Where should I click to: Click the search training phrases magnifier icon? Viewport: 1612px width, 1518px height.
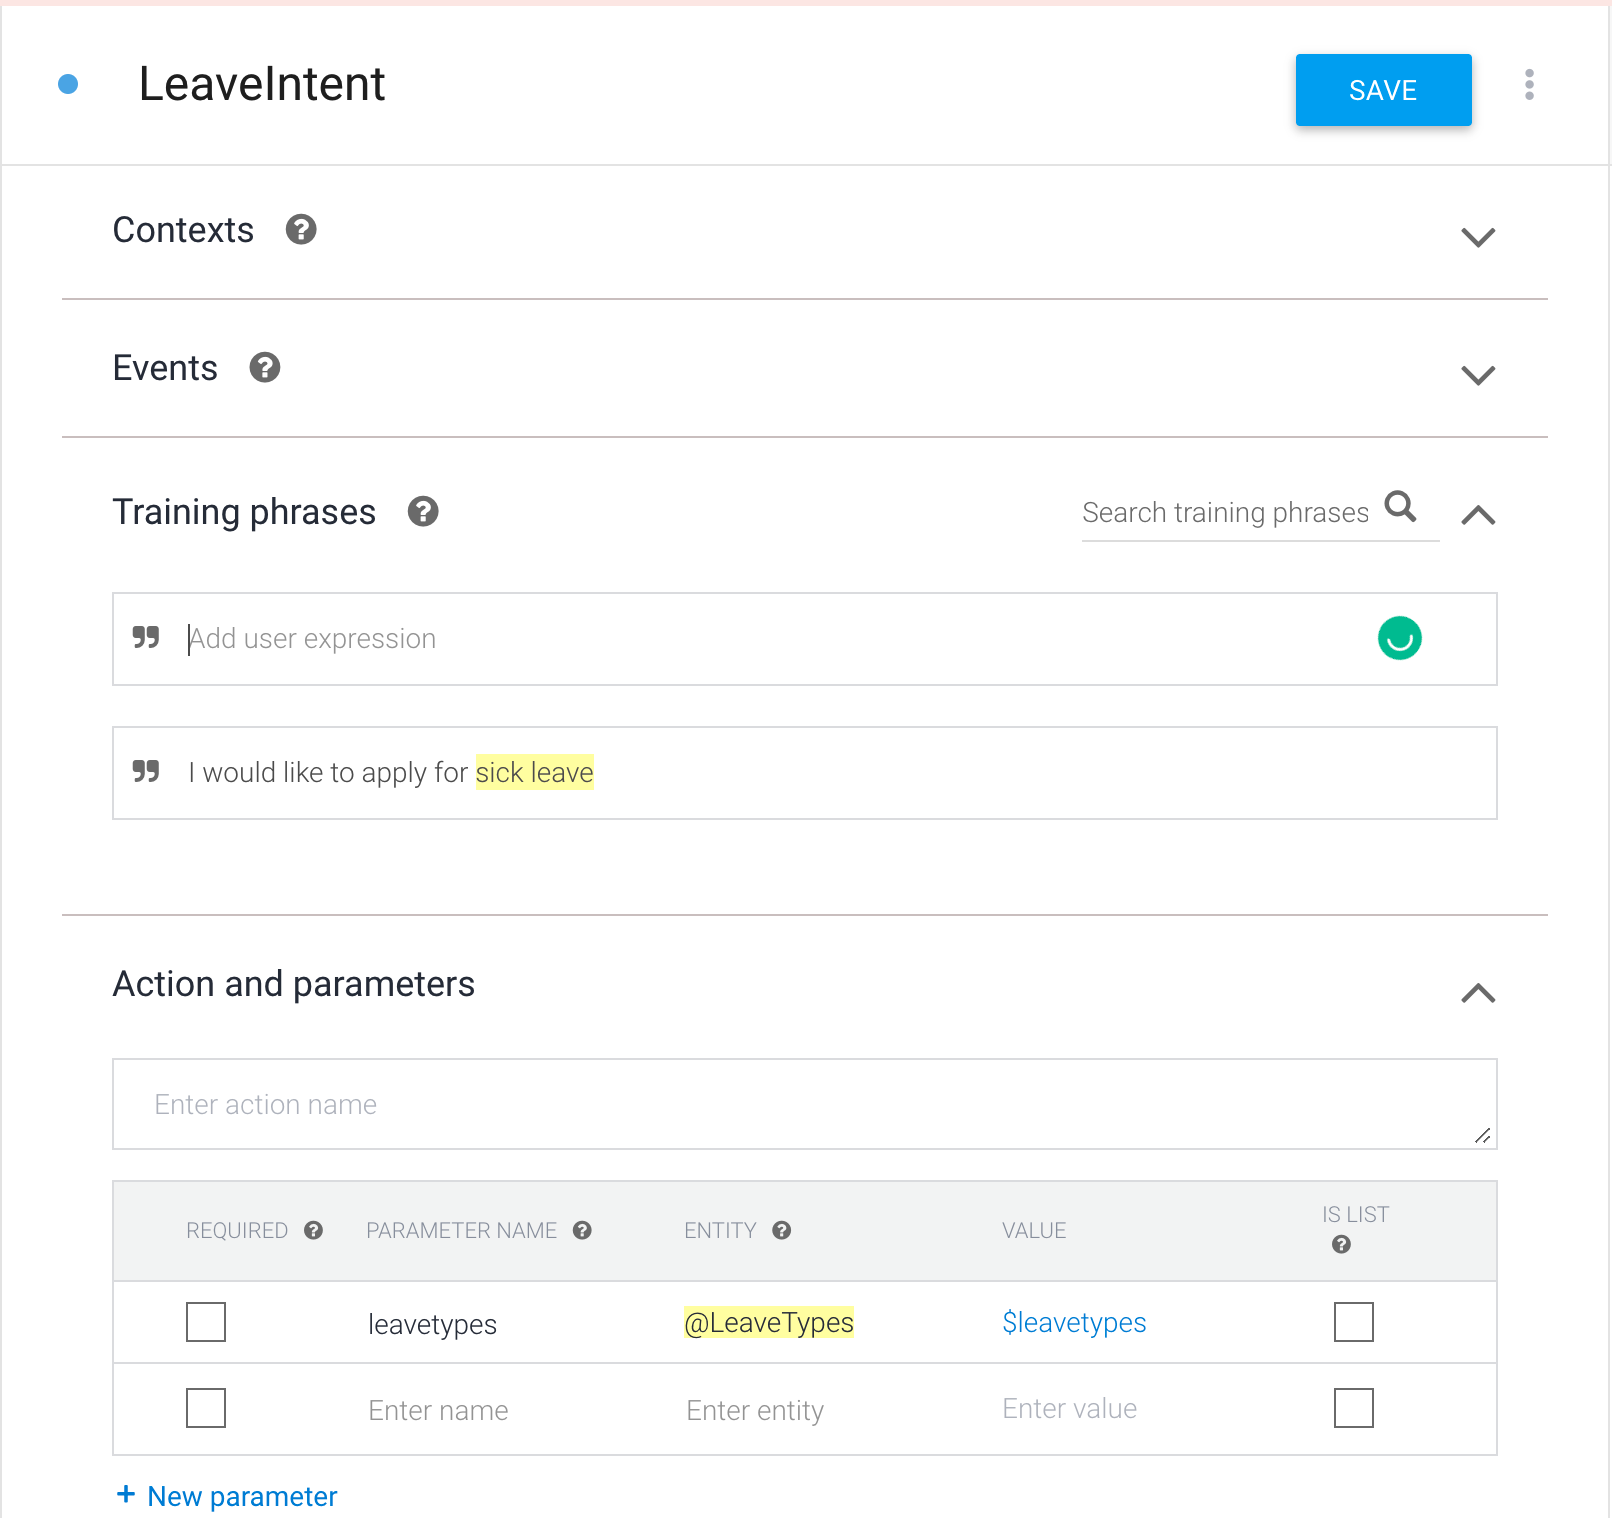point(1400,507)
